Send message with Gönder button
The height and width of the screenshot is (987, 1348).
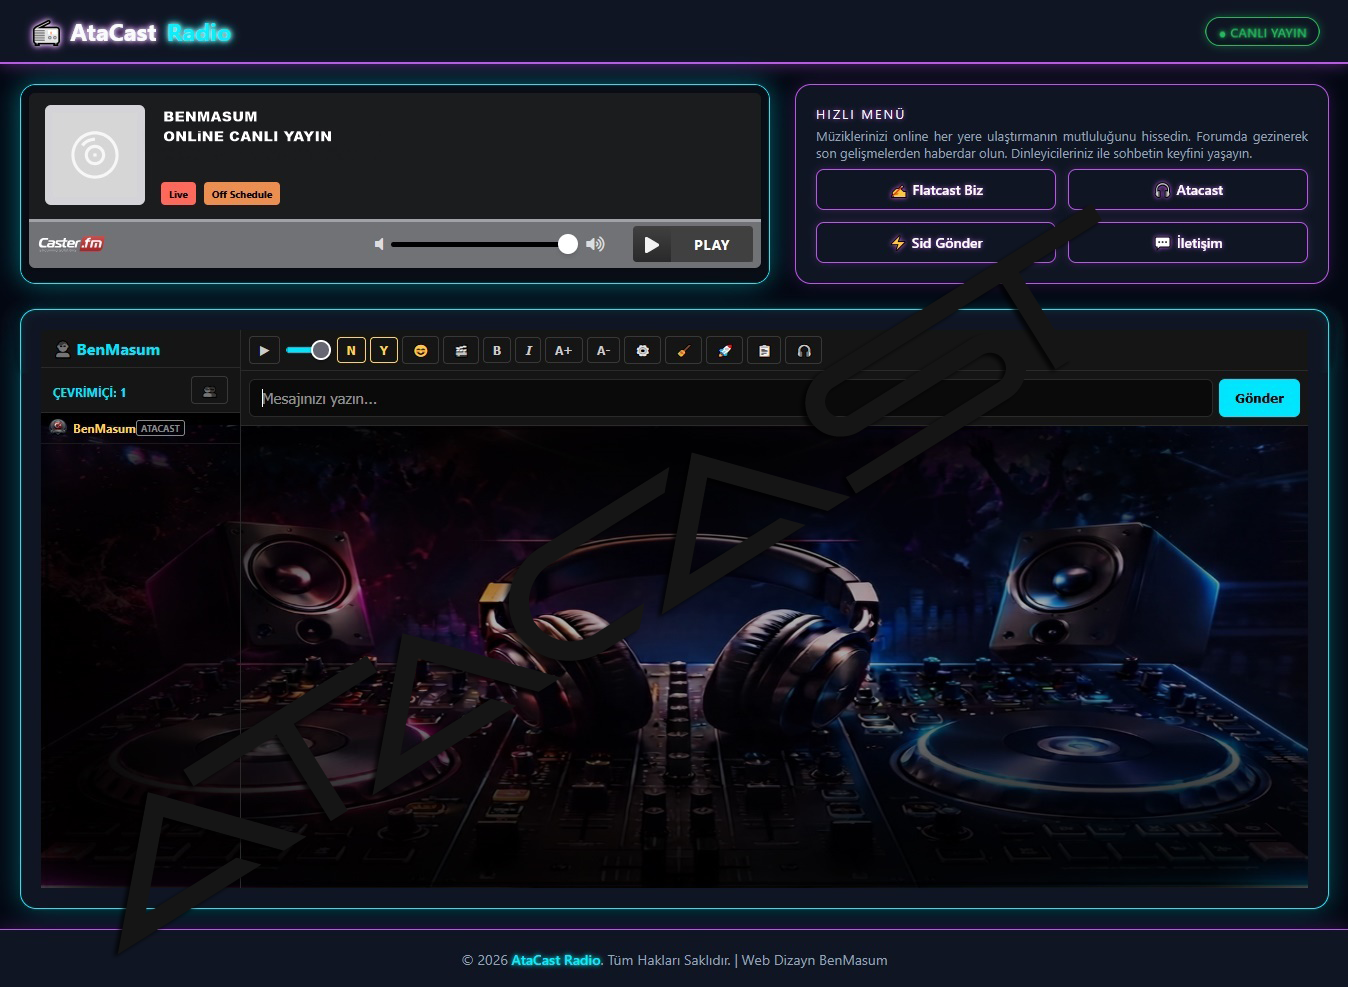click(x=1259, y=398)
